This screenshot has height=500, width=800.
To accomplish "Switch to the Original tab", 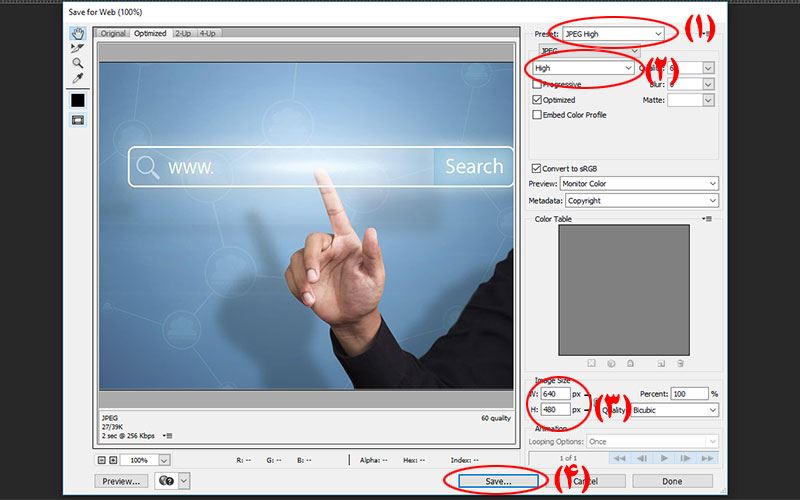I will [x=113, y=33].
